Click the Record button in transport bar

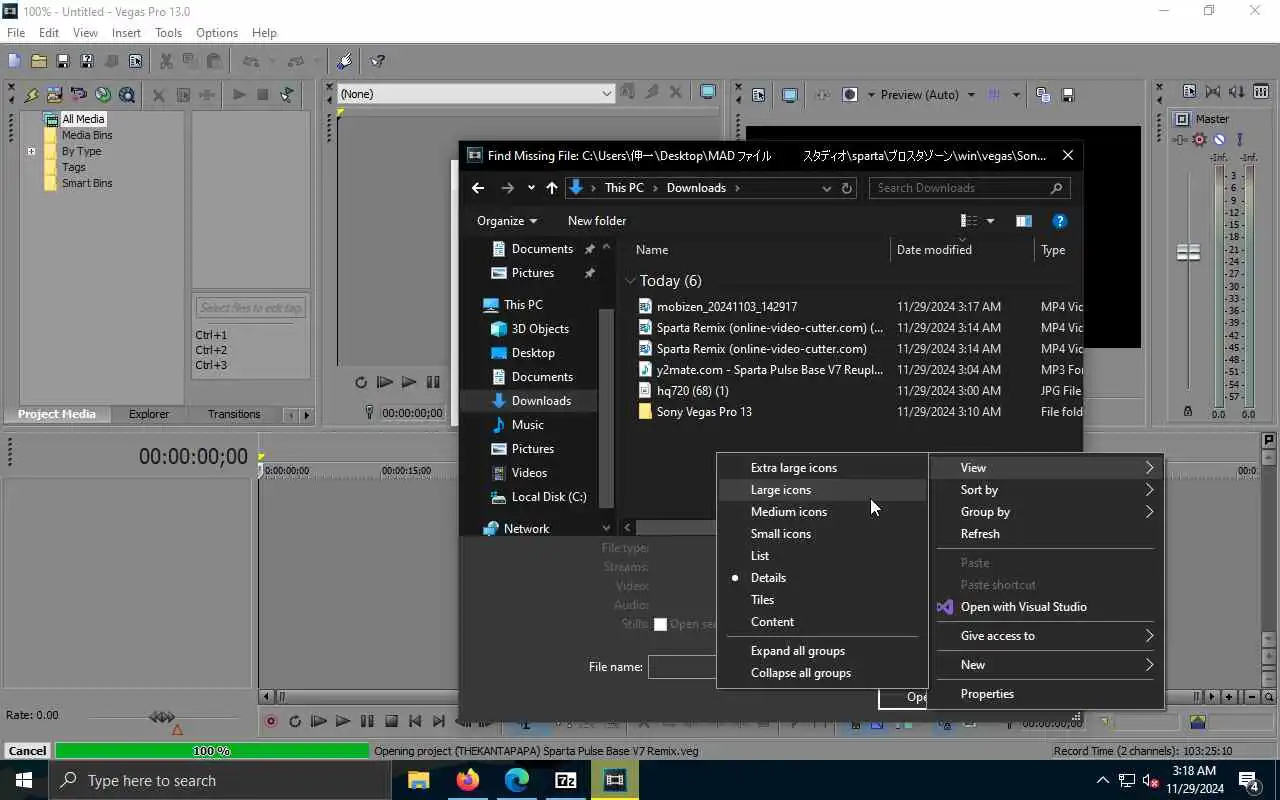(x=270, y=721)
